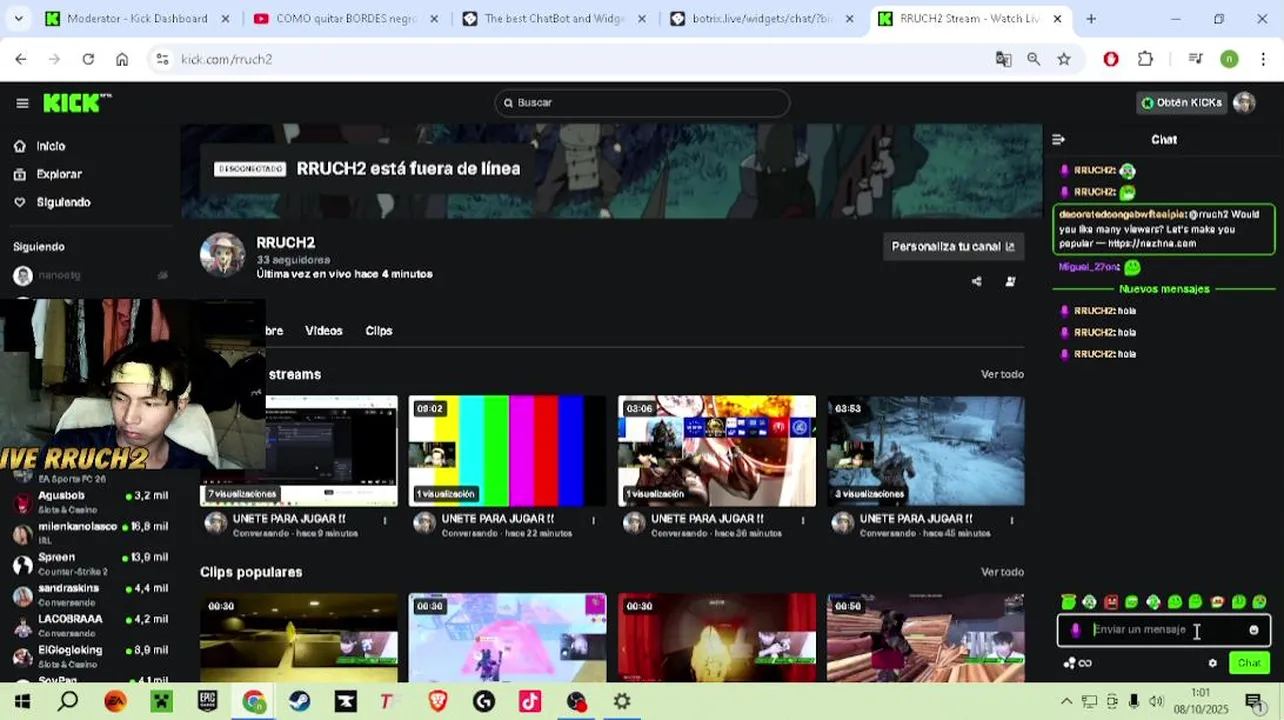Open the hamburger menu beside the KICK logo
Image resolution: width=1284 pixels, height=720 pixels.
(x=22, y=103)
